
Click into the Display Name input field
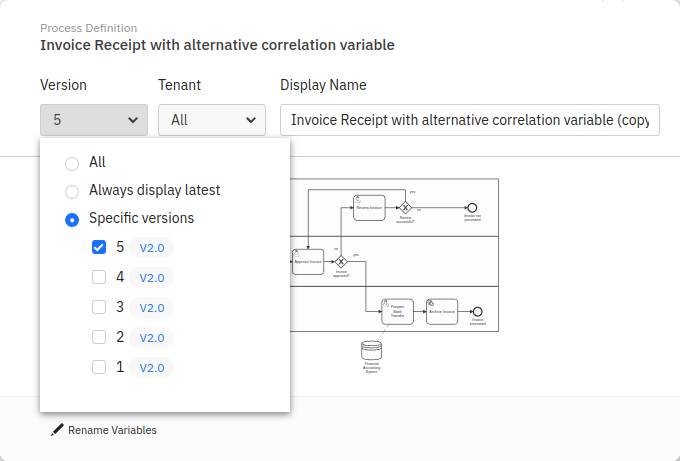[469, 120]
